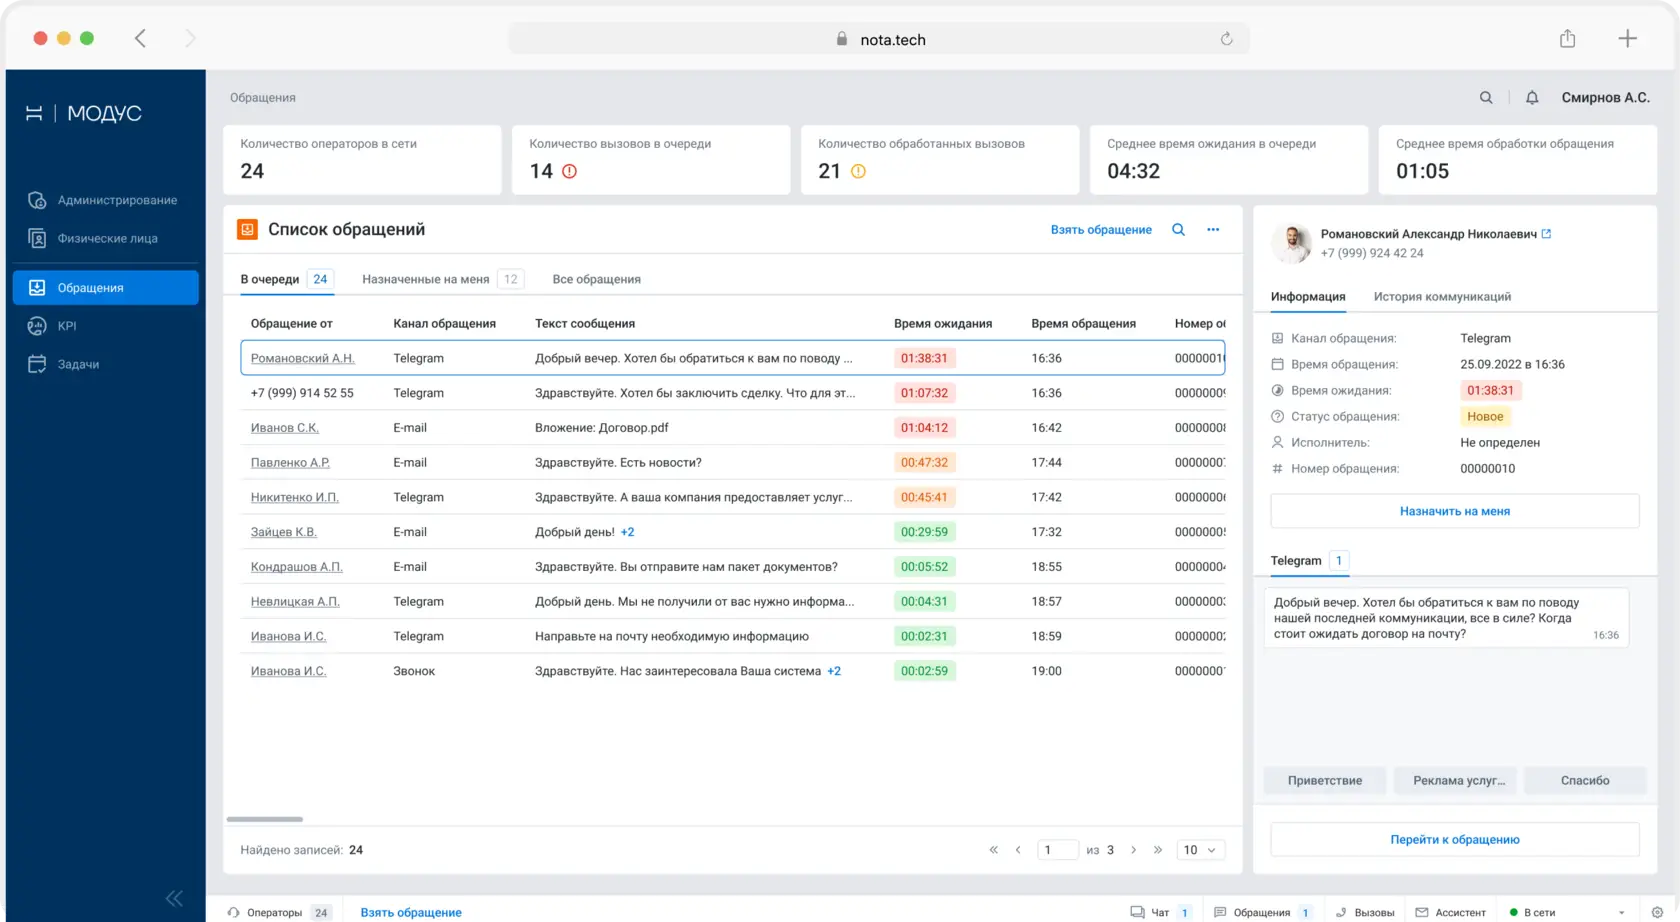Collapse the sidebar with the double-chevron icon
Viewport: 1680px width, 922px height.
[x=174, y=898]
